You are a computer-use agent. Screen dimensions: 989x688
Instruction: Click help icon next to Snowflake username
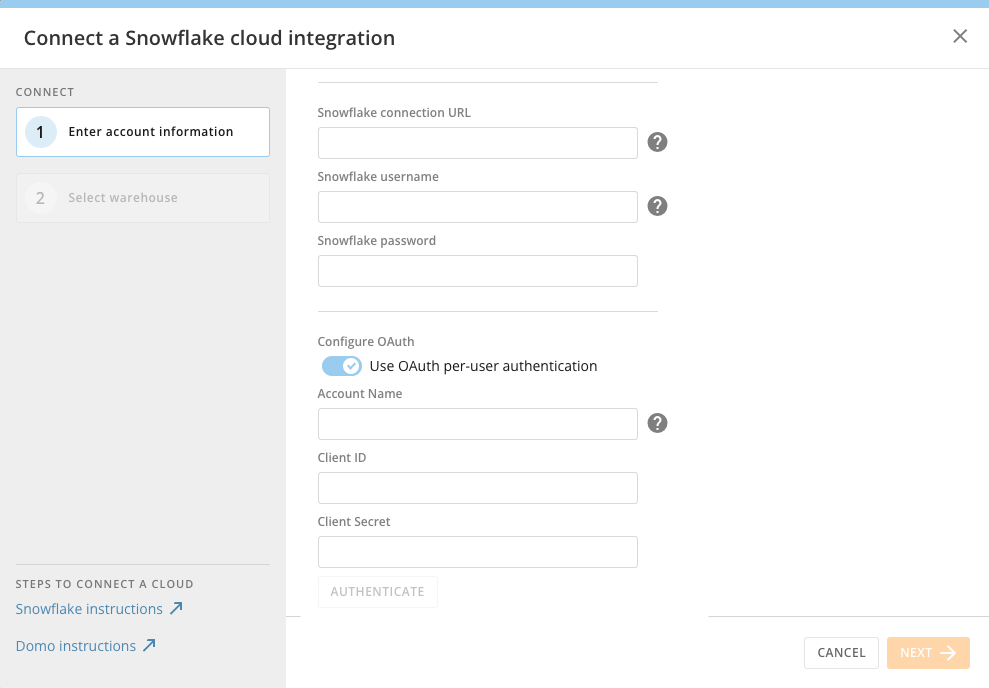(x=657, y=206)
